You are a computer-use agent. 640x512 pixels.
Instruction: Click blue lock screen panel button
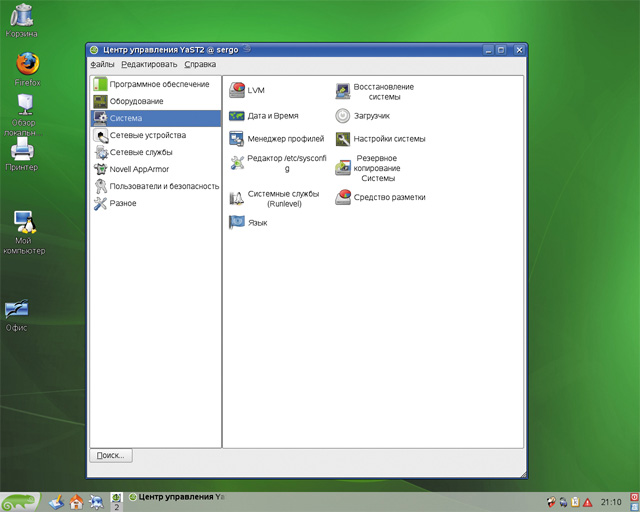click(635, 507)
